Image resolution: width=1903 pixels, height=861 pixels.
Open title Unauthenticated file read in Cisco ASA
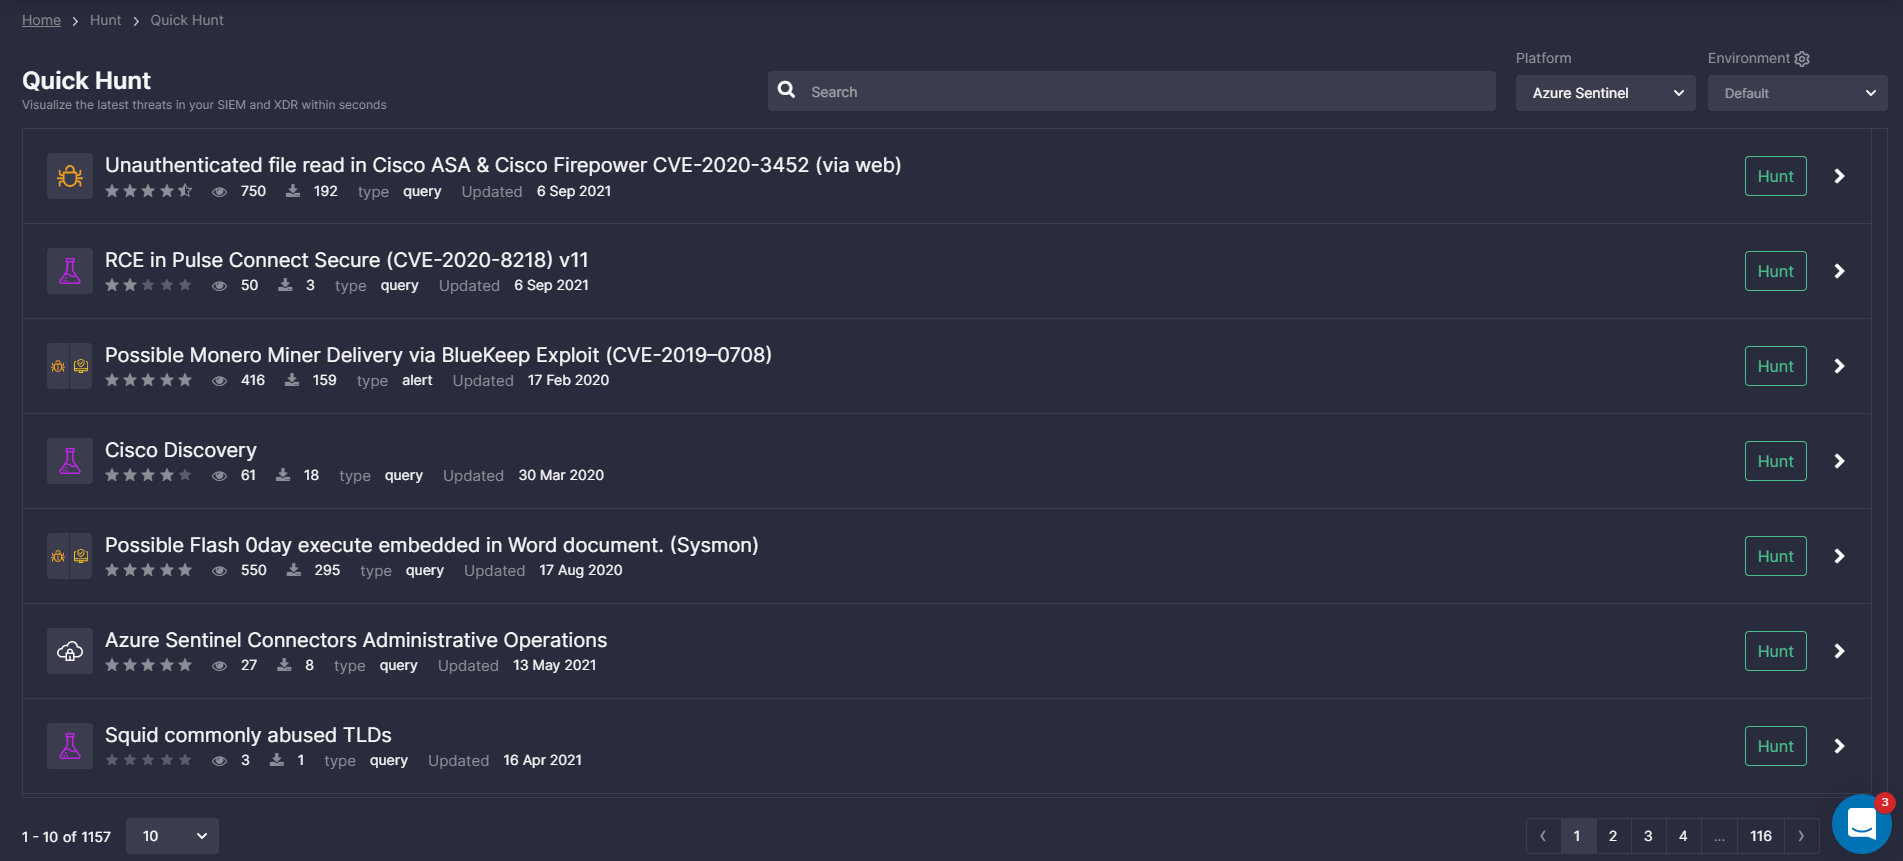[503, 165]
